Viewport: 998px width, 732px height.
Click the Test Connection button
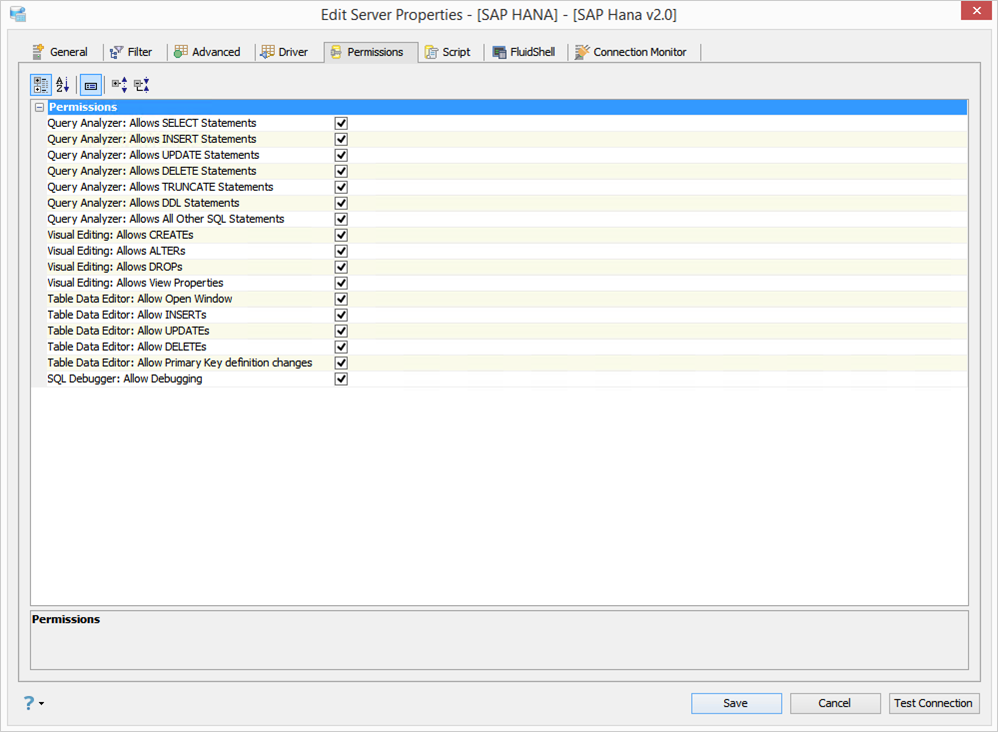[x=934, y=703]
